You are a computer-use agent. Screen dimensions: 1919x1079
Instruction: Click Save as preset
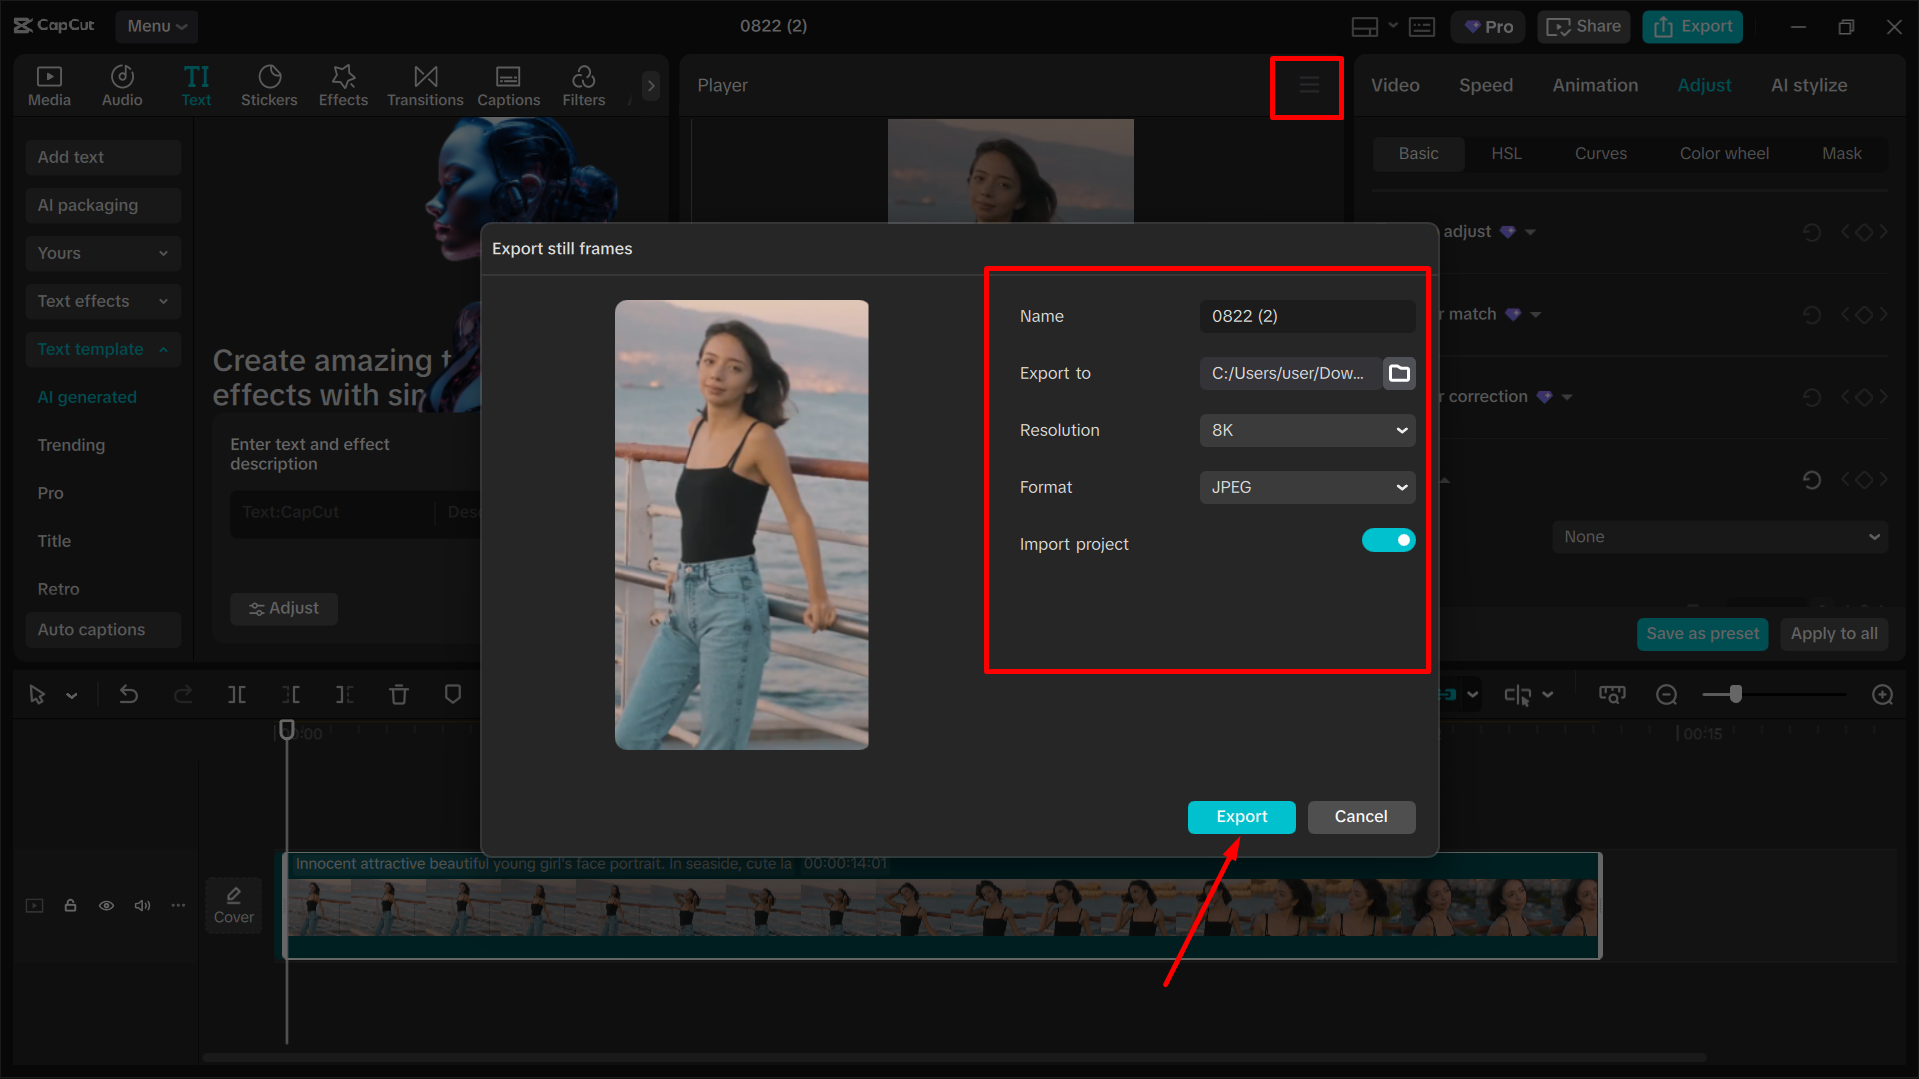pyautogui.click(x=1702, y=634)
